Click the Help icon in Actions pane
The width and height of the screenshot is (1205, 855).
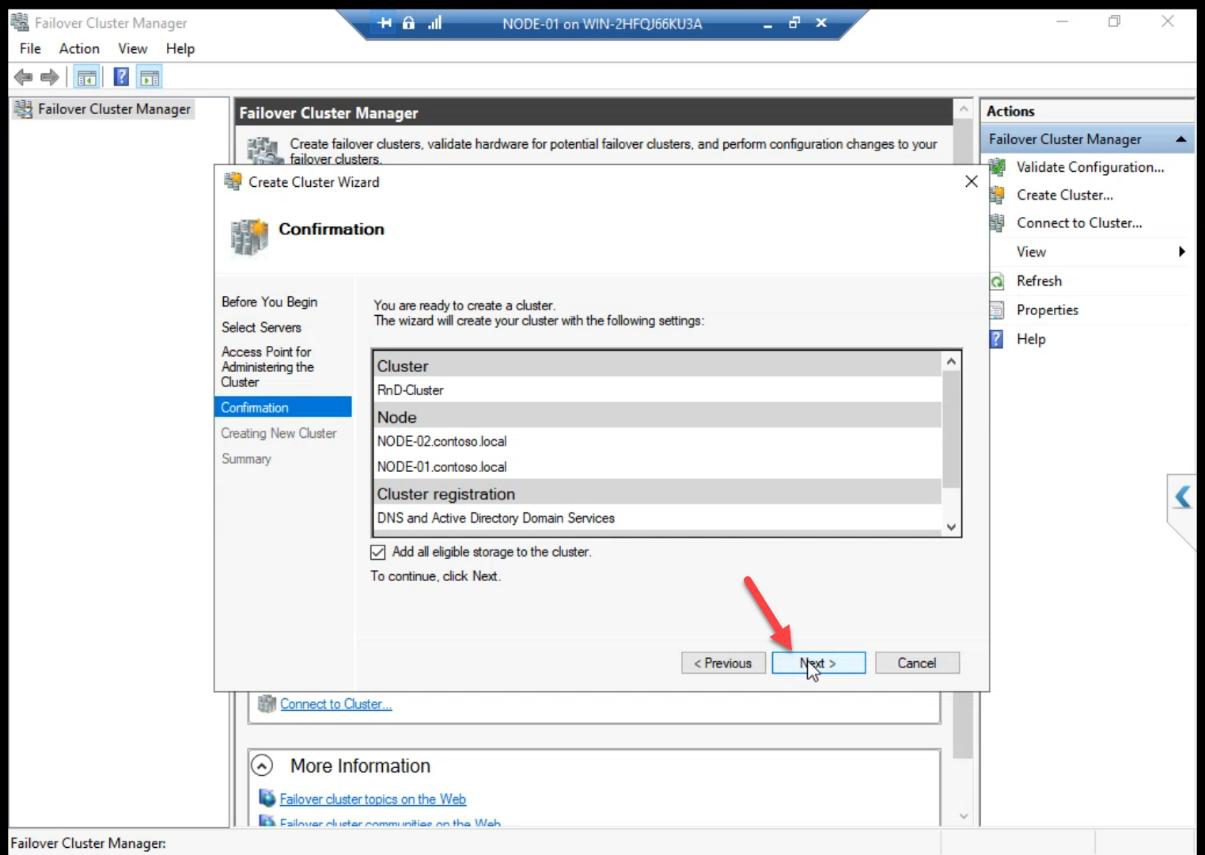(x=997, y=339)
